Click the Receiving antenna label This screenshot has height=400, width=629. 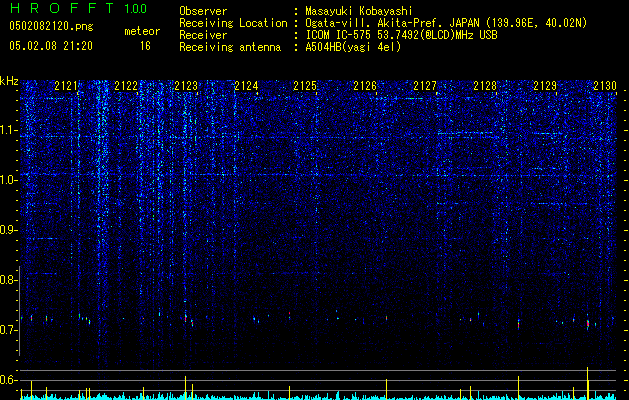click(x=230, y=47)
